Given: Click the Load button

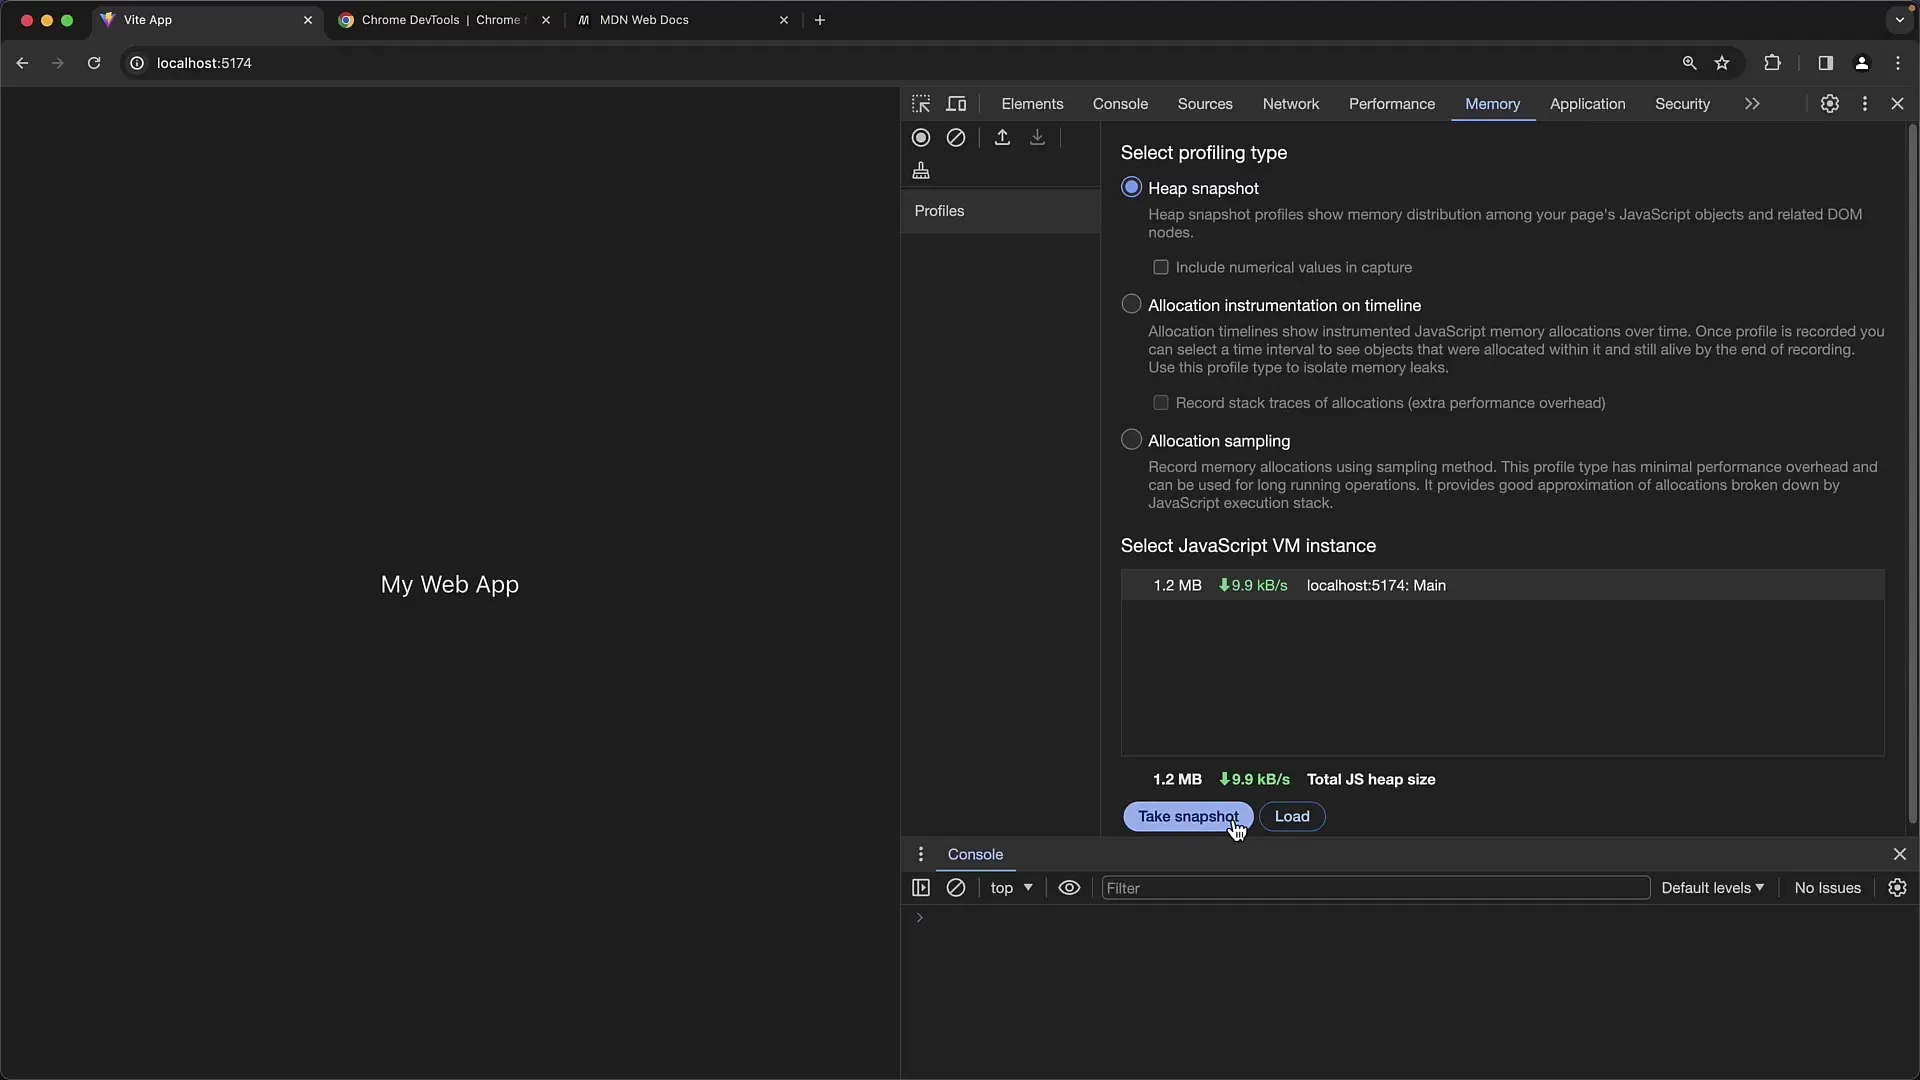Looking at the screenshot, I should pos(1292,816).
